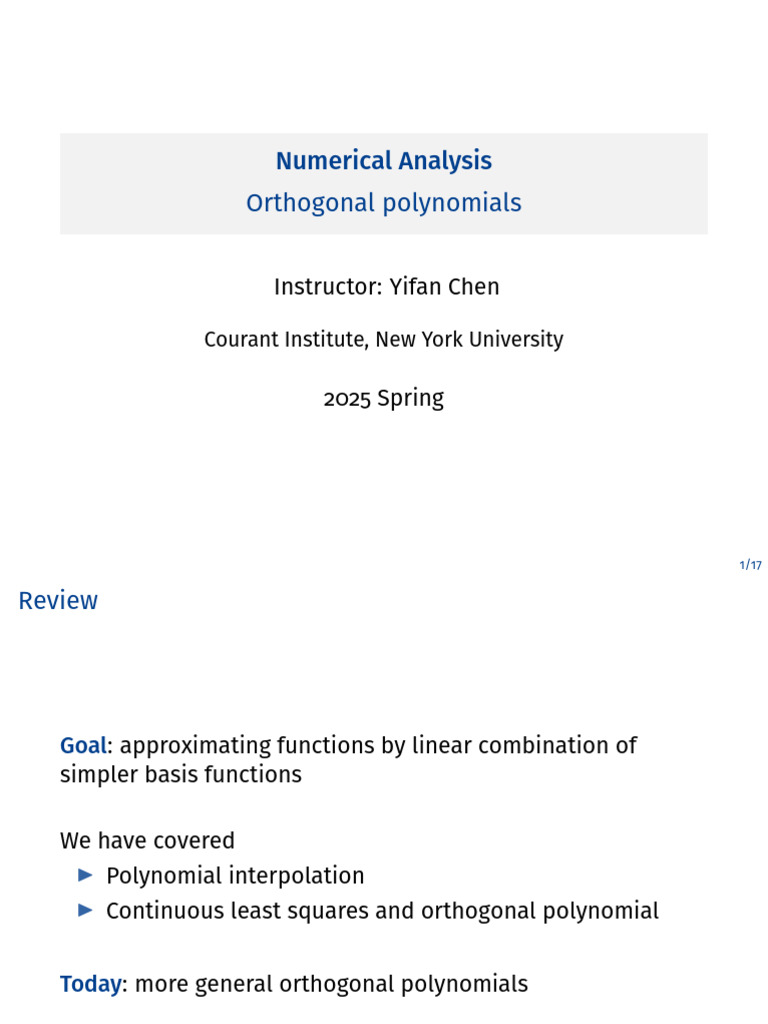Select the "We have covered" line

(147, 840)
